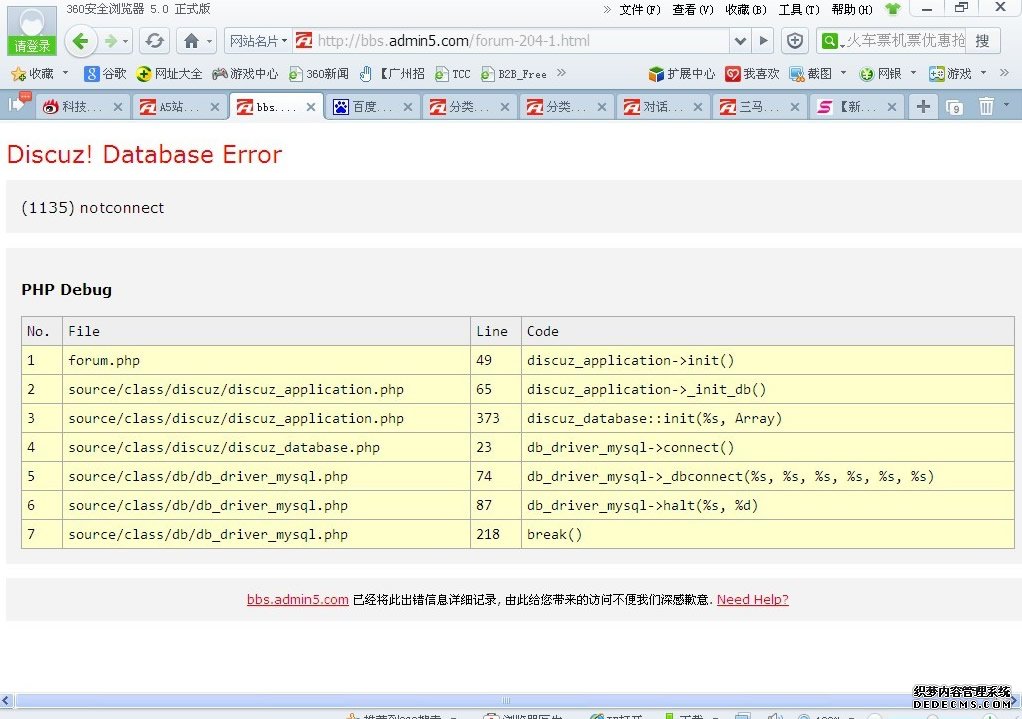1022x719 pixels.
Task: Click the trash closed-tabs icon
Action: (x=986, y=106)
